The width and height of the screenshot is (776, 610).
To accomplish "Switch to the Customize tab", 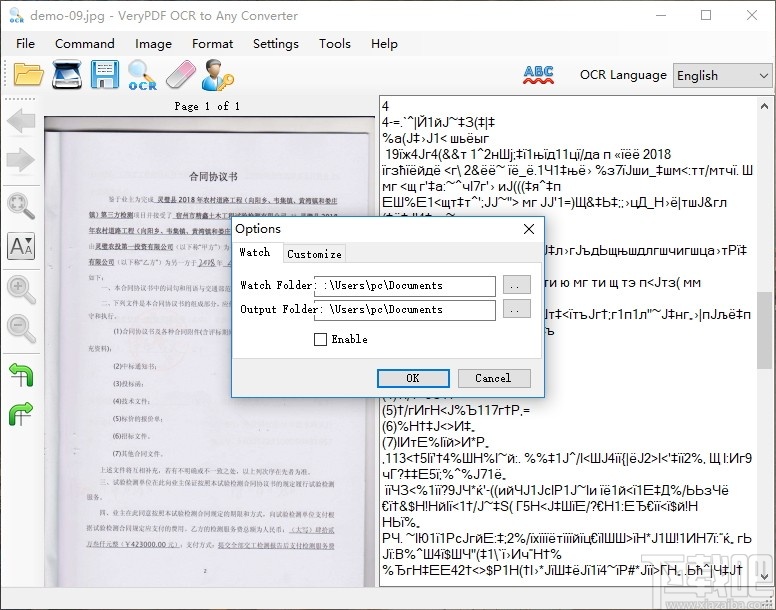I will [x=314, y=254].
